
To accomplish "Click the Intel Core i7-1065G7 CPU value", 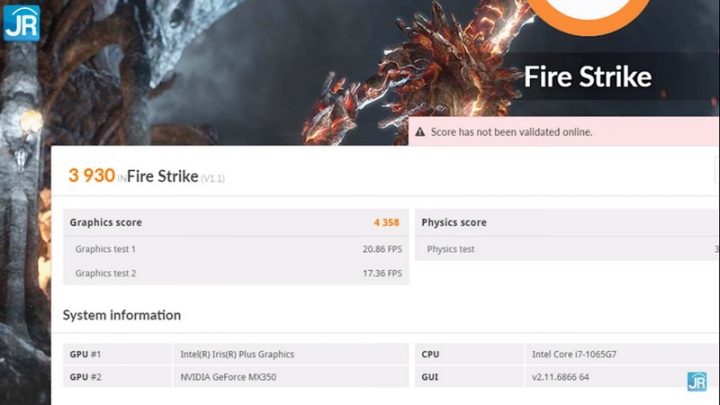I will click(572, 354).
